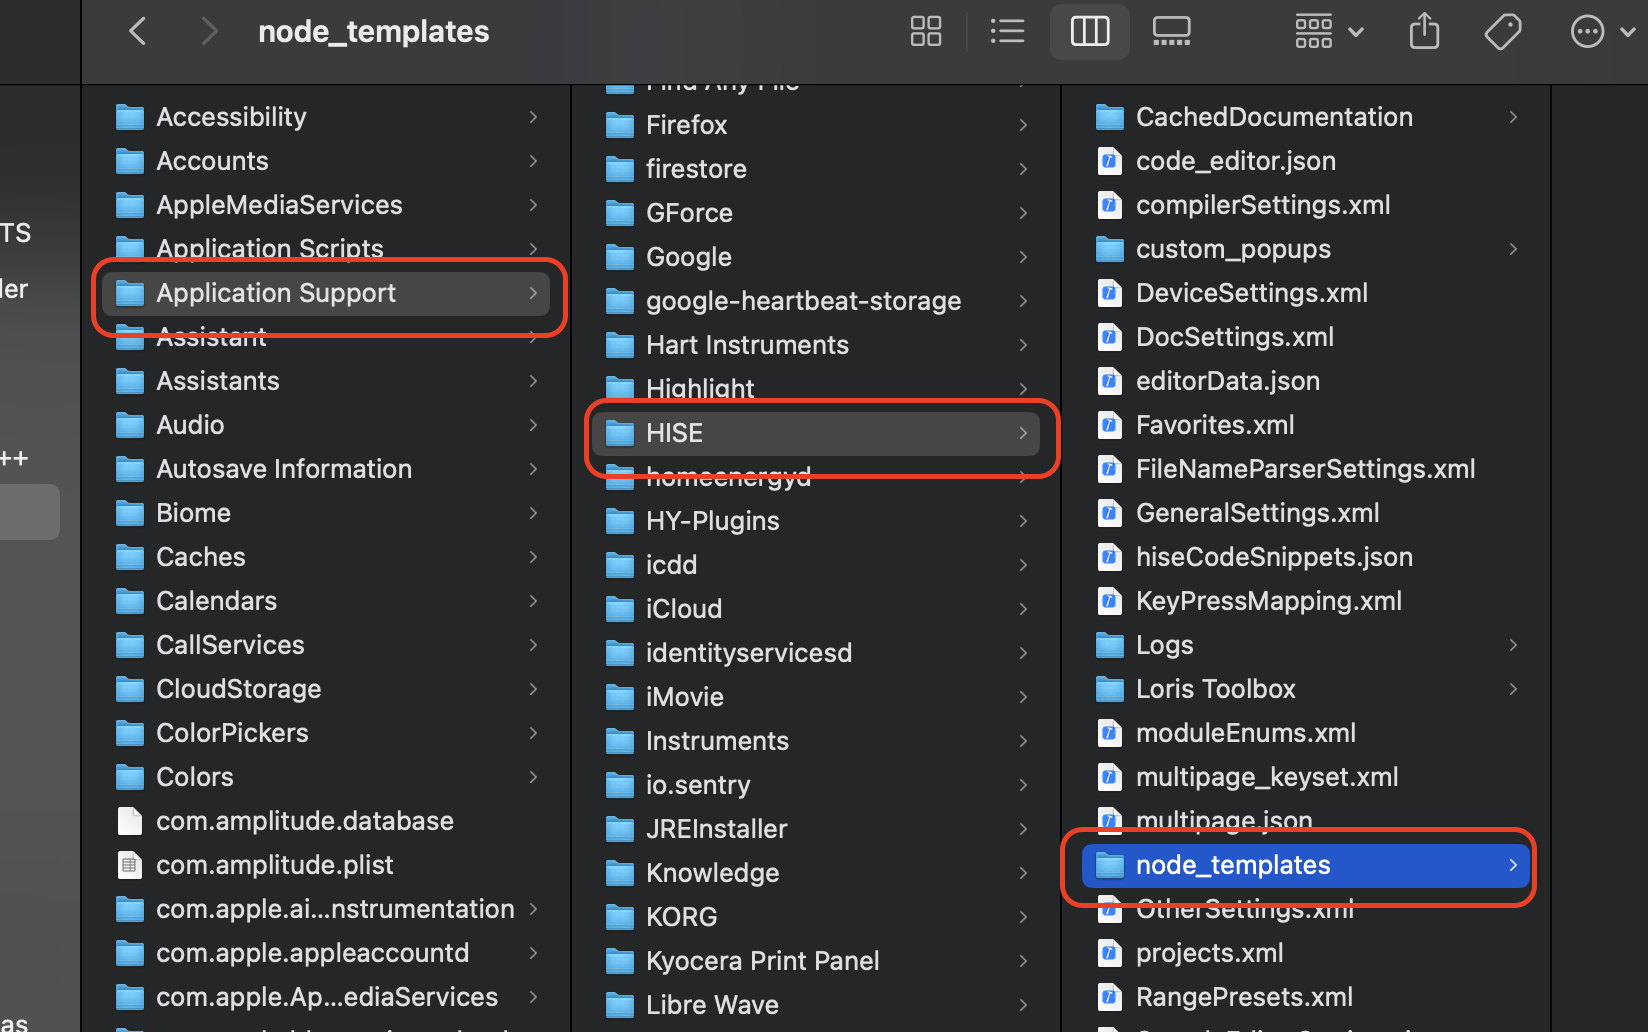Go forward with the toolbar forward arrow

(208, 32)
